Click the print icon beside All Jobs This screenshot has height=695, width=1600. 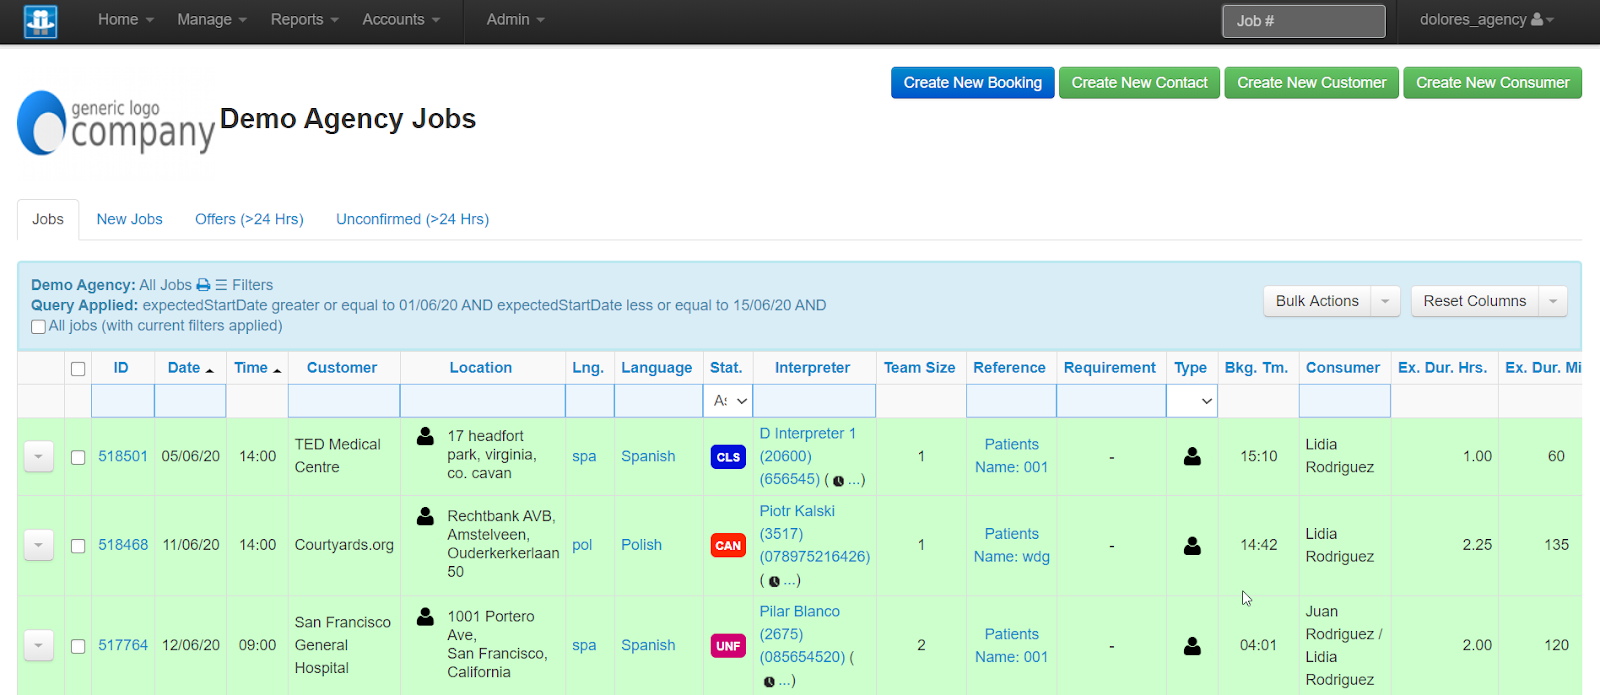click(x=203, y=285)
